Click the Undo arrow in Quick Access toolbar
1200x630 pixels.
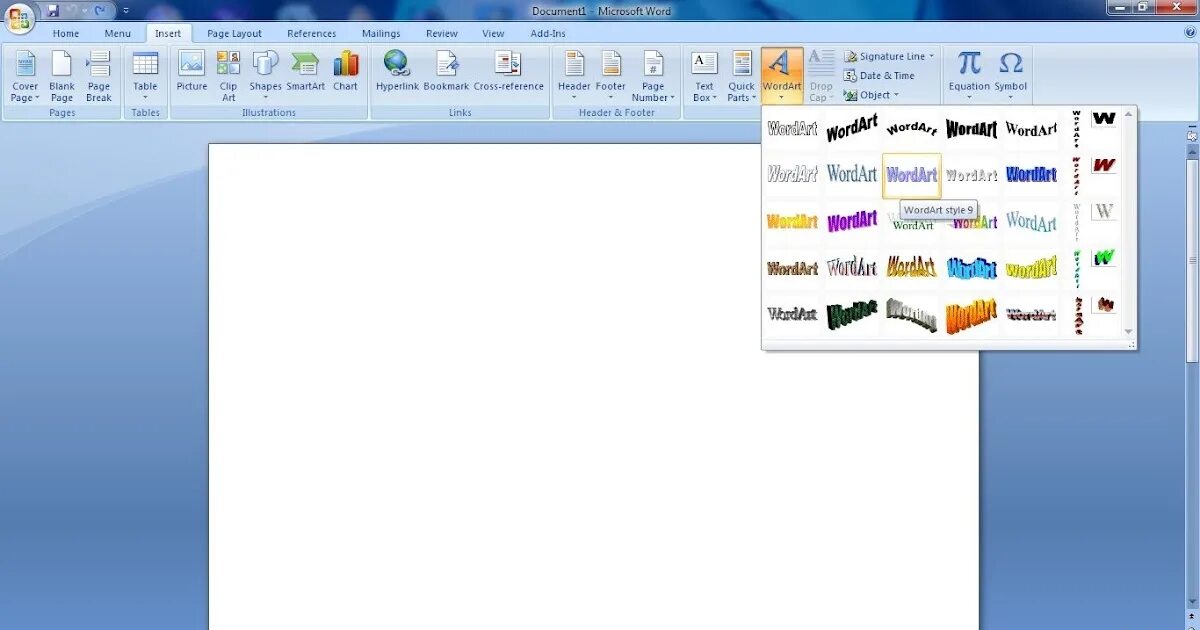72,10
